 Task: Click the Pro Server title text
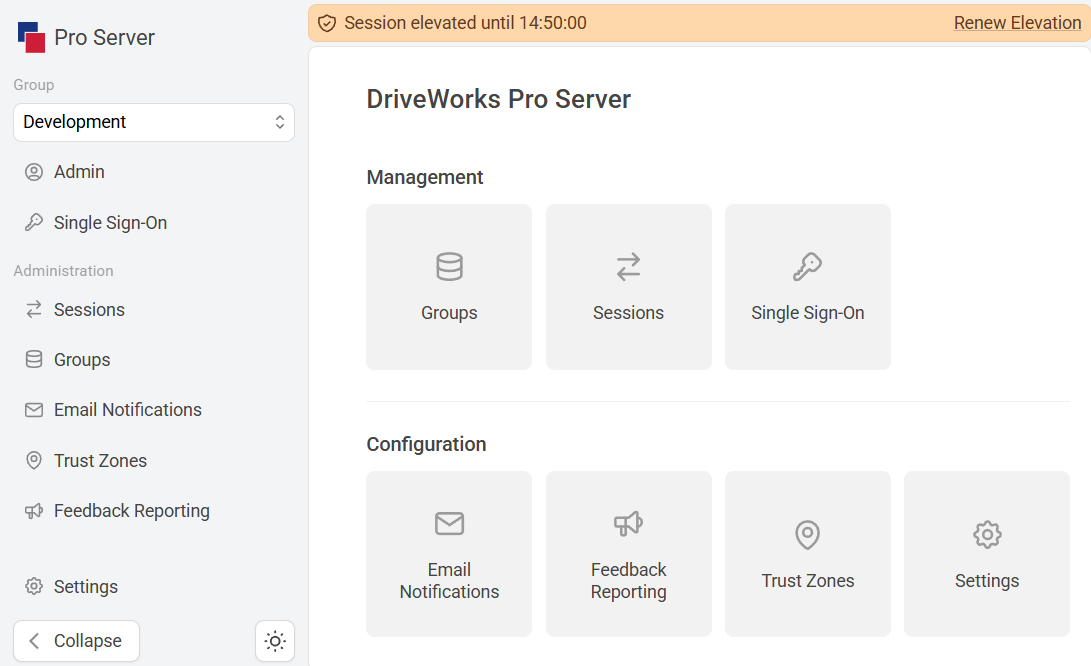pyautogui.click(x=104, y=38)
